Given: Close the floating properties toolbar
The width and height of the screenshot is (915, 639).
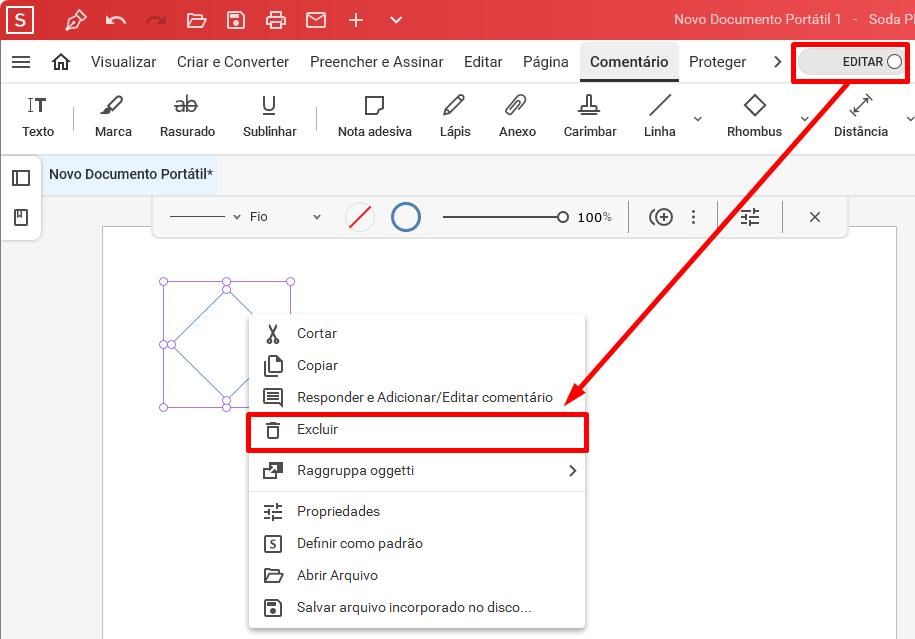Looking at the screenshot, I should (x=815, y=217).
